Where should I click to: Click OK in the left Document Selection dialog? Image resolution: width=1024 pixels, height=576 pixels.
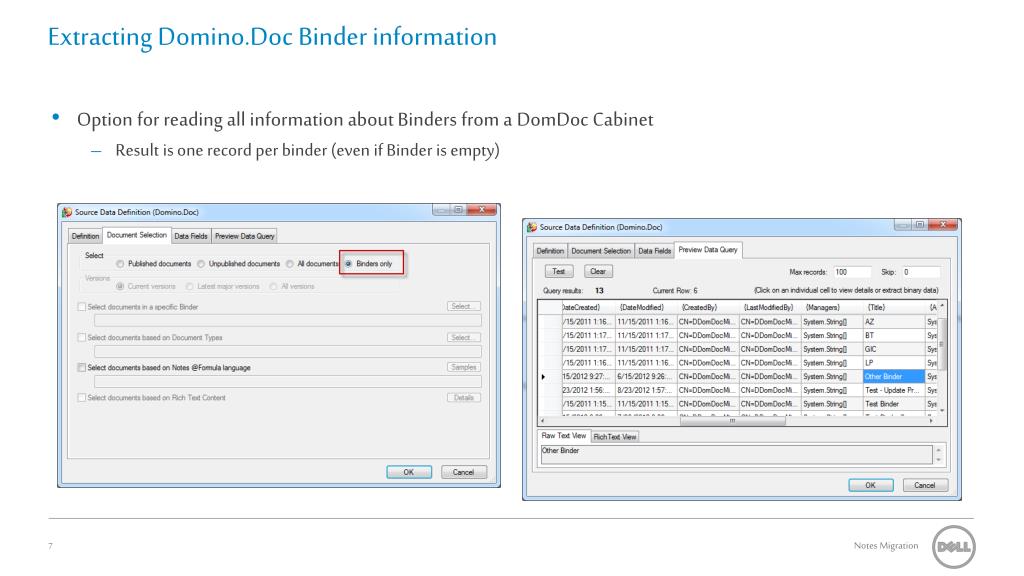click(x=409, y=472)
